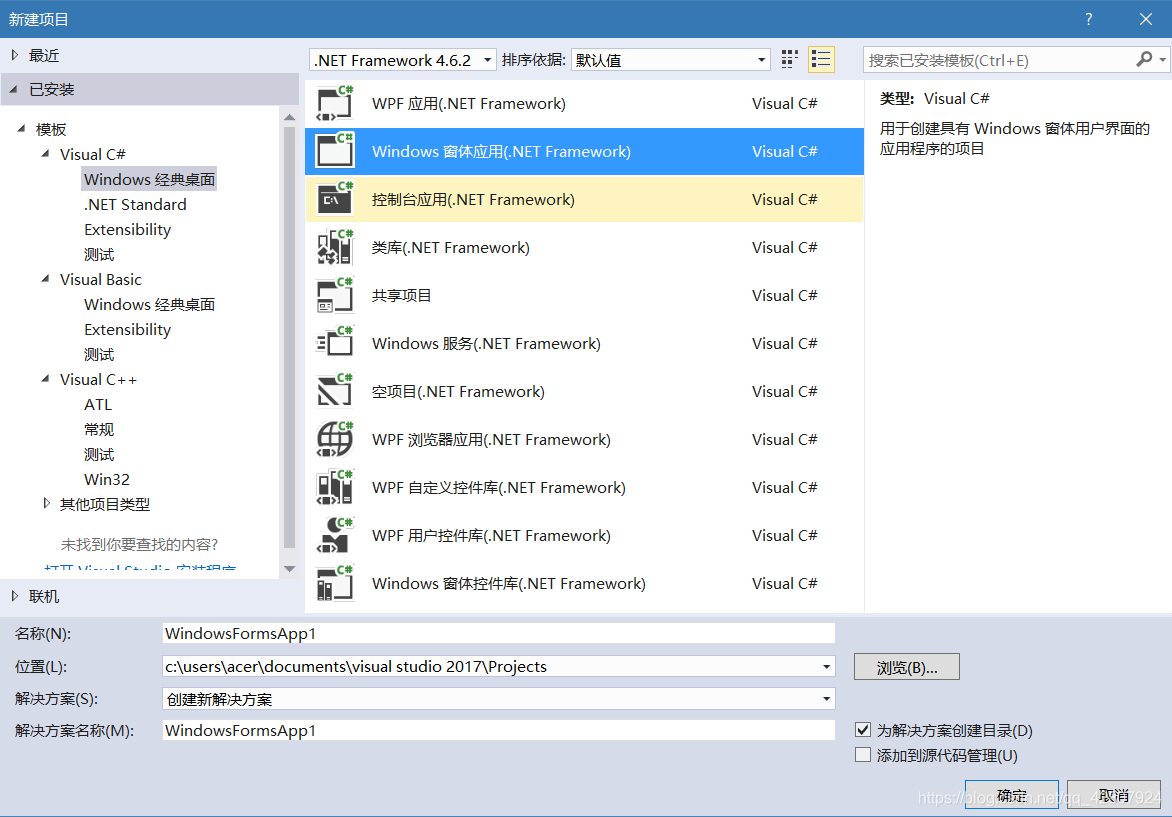Click the search magnifier icon
Image resolution: width=1172 pixels, height=817 pixels.
1144,59
